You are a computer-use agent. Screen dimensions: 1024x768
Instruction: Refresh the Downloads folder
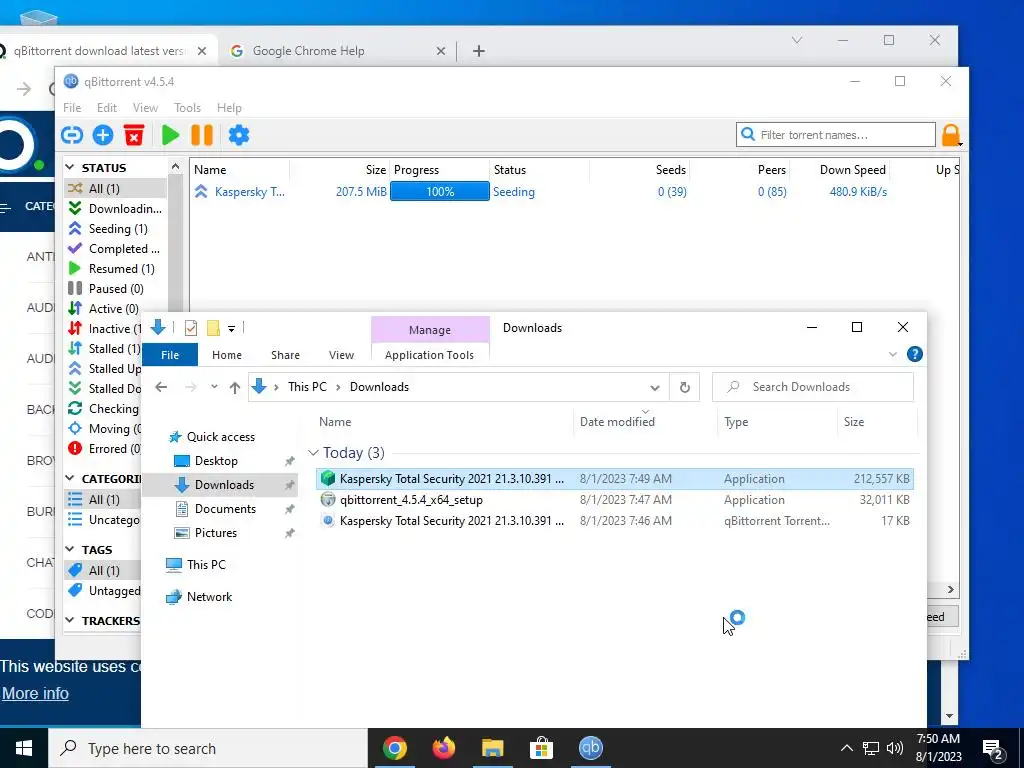click(x=684, y=387)
